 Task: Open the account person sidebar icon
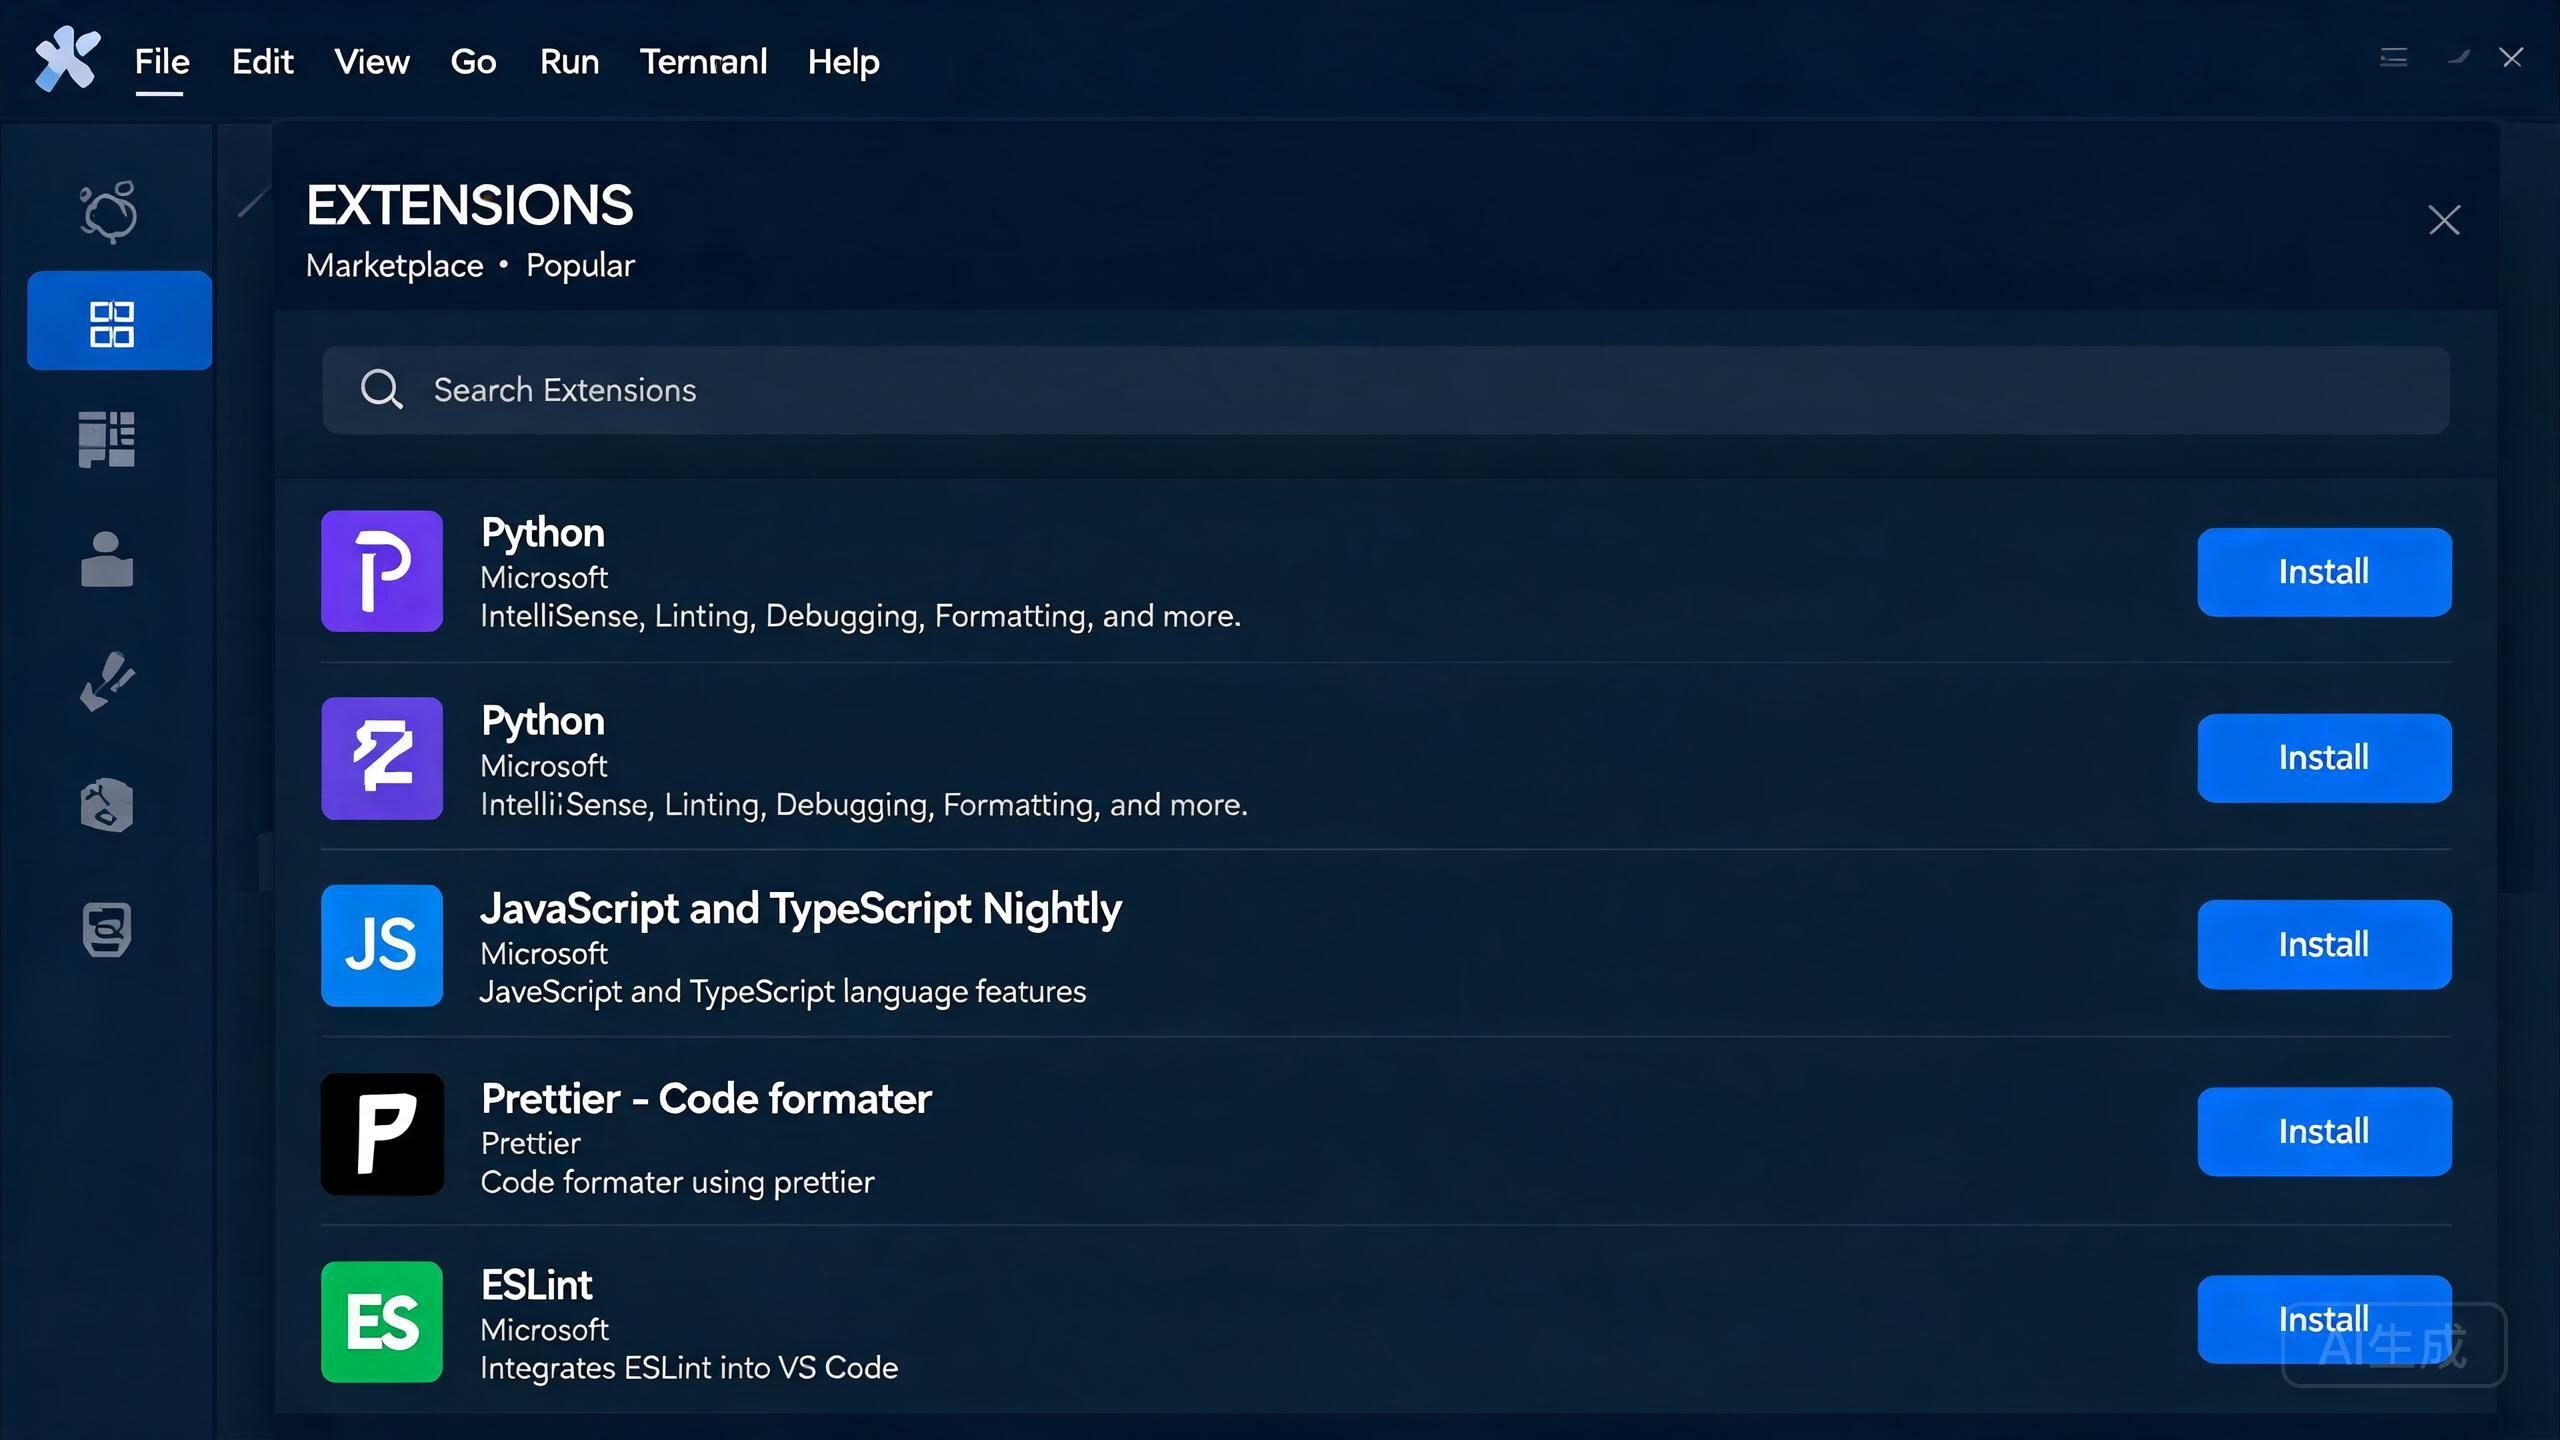pos(106,559)
